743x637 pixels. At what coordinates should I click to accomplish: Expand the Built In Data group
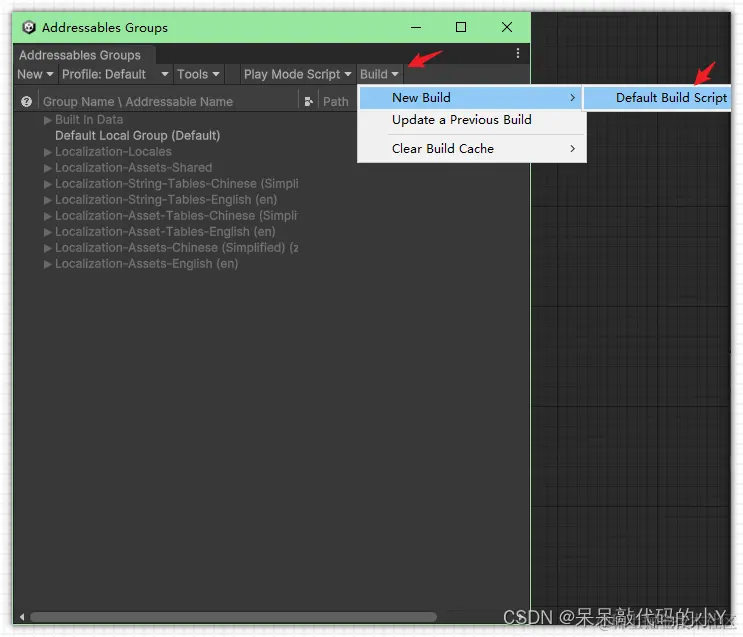47,120
